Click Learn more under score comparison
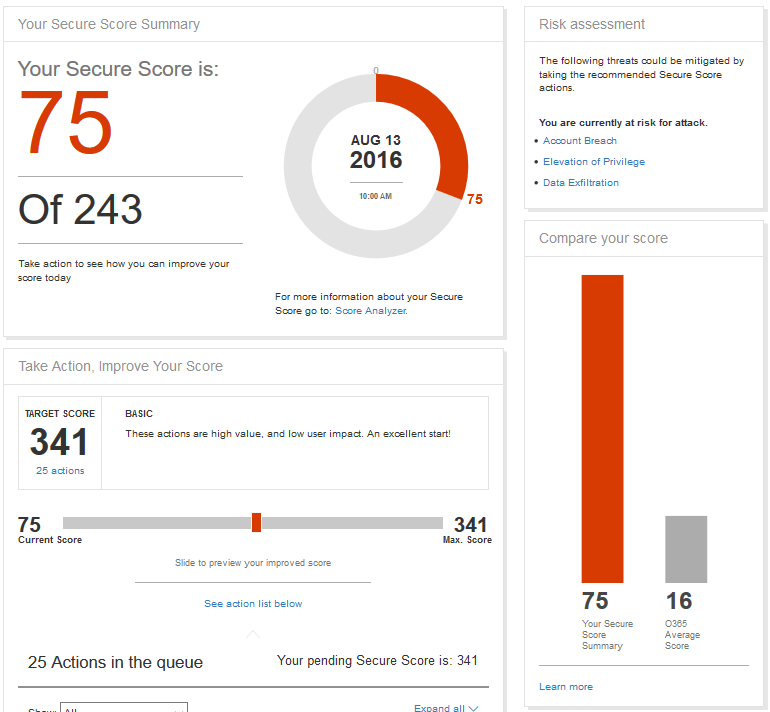Image resolution: width=770 pixels, height=712 pixels. [566, 687]
